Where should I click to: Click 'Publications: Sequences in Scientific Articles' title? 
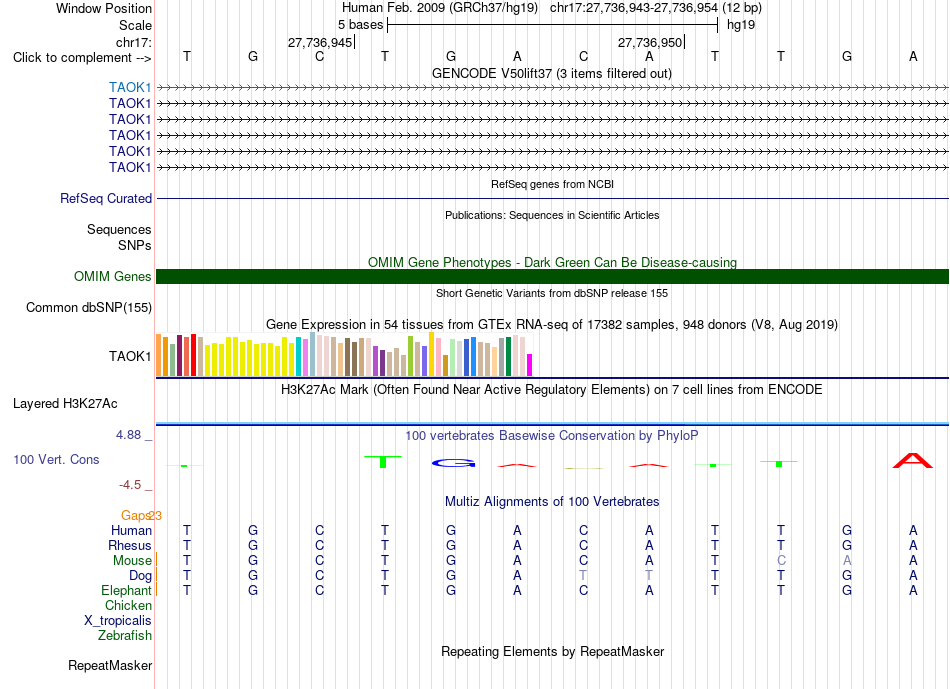coord(552,215)
